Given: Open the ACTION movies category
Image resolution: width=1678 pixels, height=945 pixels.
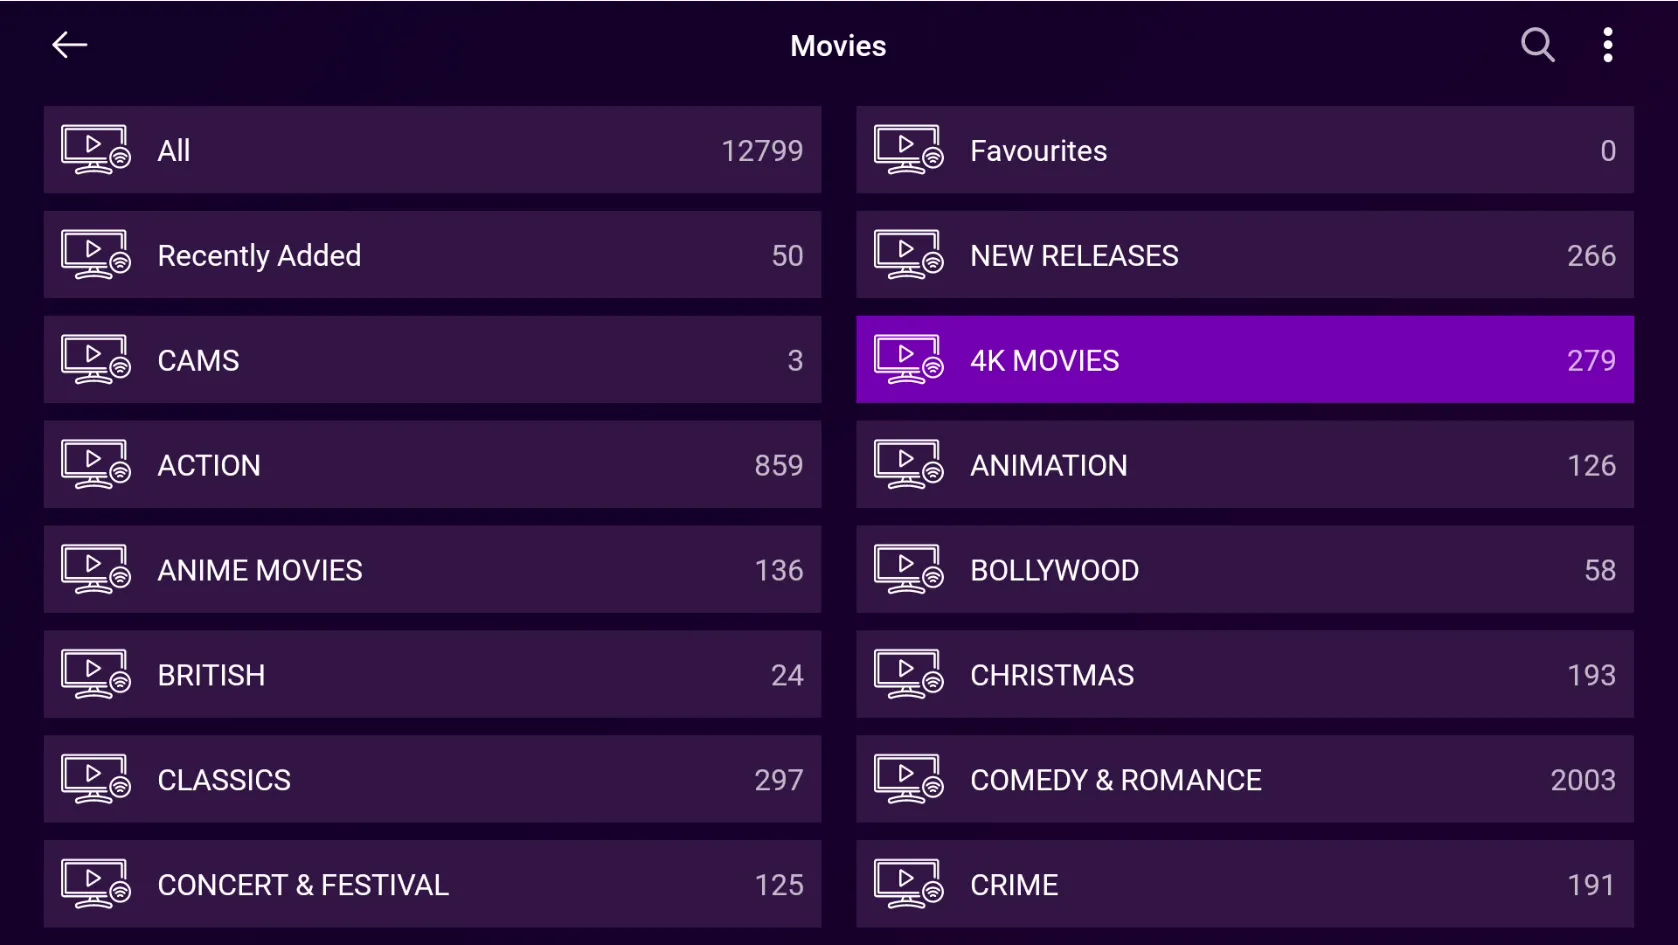Looking at the screenshot, I should tap(432, 465).
